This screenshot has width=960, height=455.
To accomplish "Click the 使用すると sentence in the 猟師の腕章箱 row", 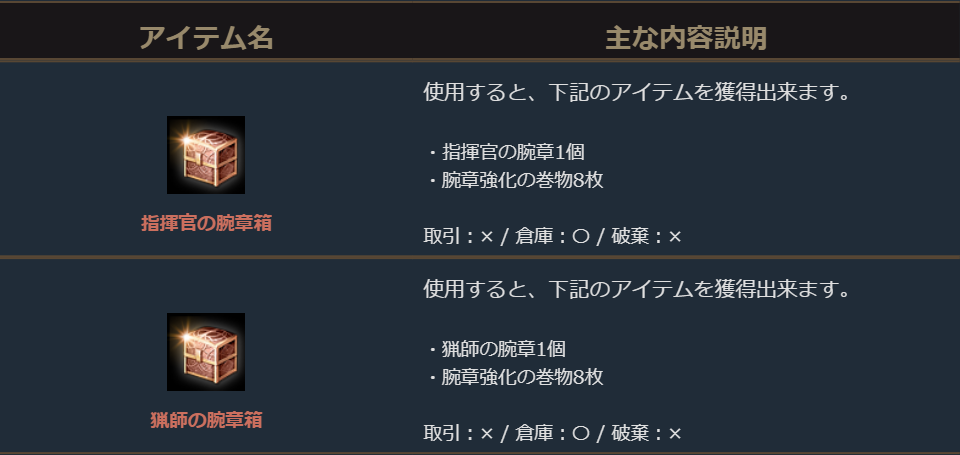I will [x=637, y=291].
